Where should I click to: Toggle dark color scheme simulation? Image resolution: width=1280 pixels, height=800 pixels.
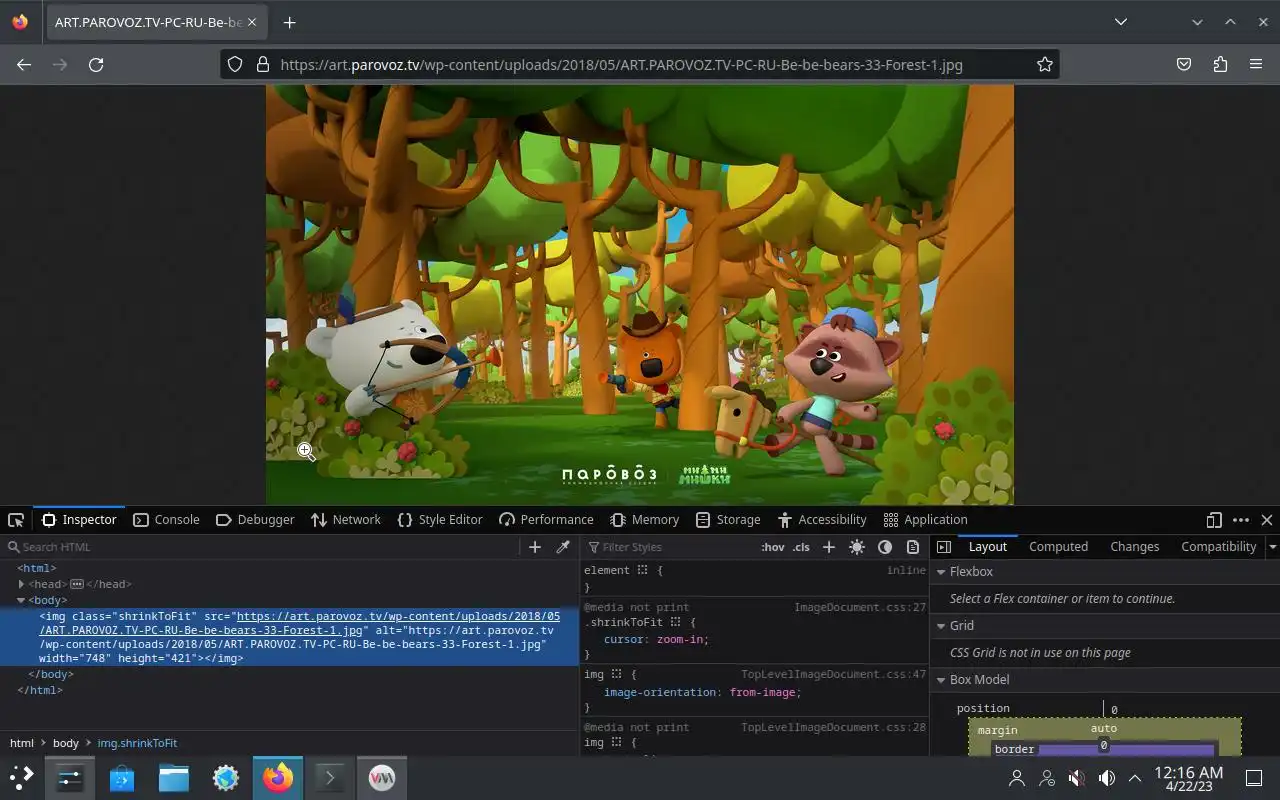coord(885,547)
